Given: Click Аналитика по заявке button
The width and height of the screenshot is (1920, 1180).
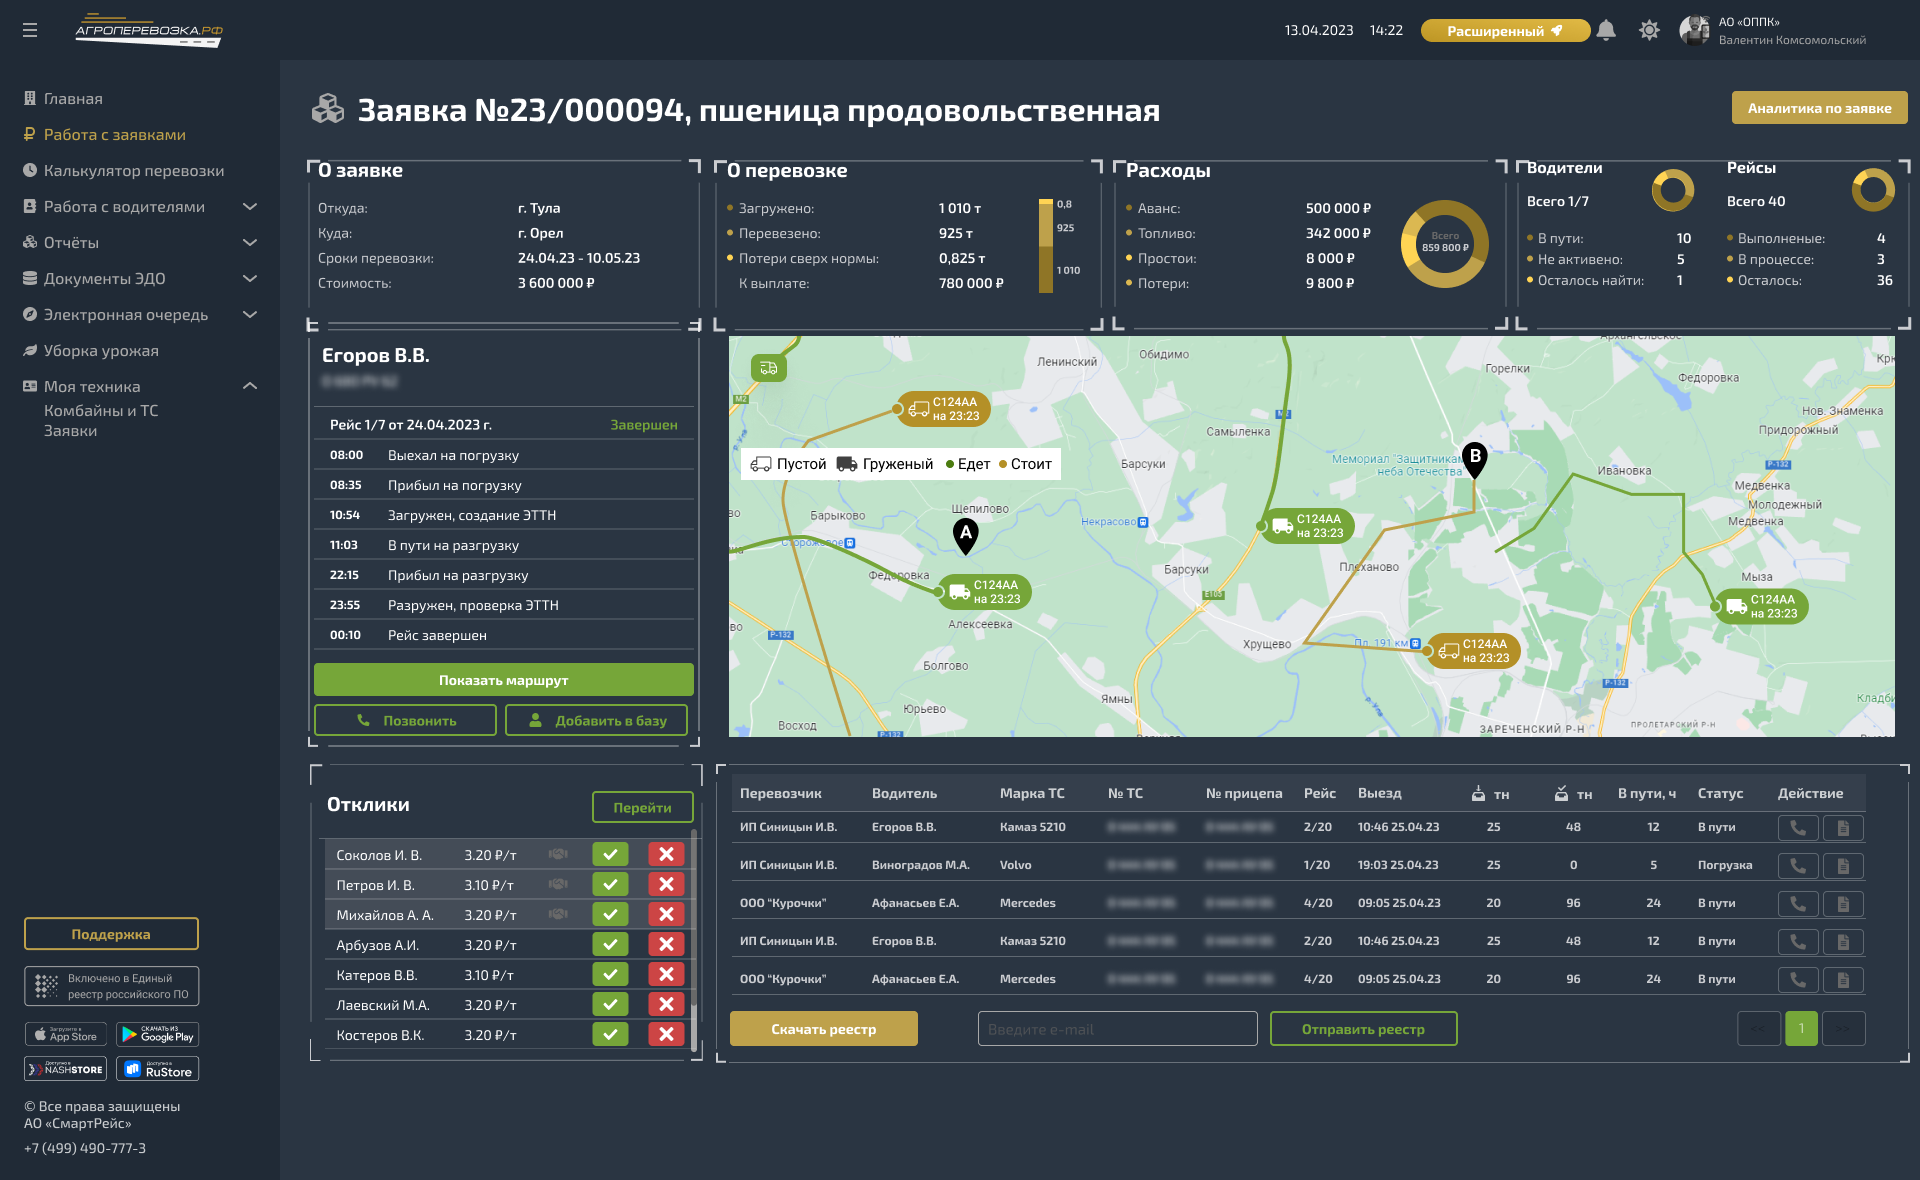Looking at the screenshot, I should coord(1819,108).
